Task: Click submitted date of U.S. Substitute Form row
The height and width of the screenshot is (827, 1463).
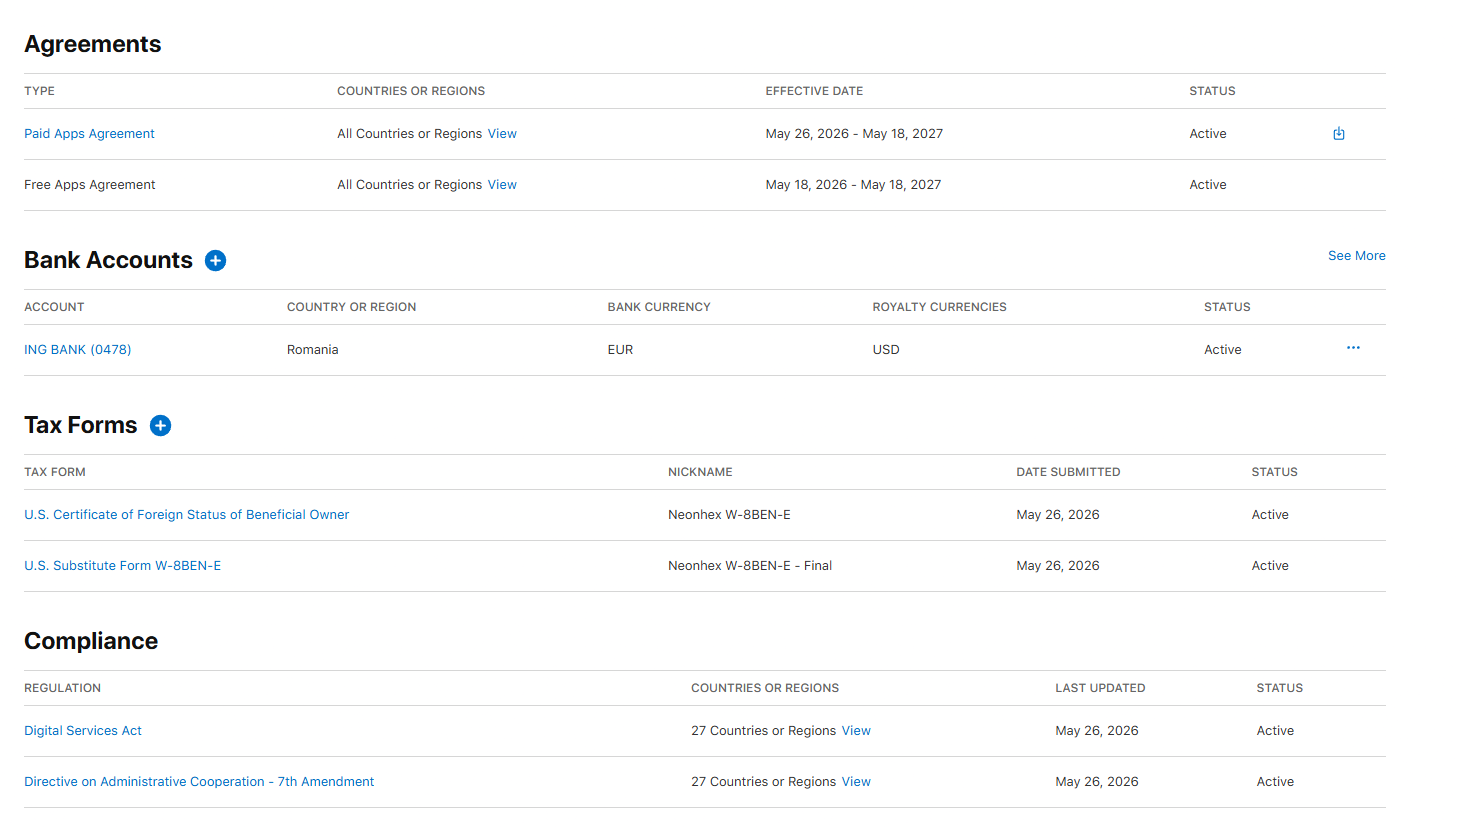Action: pos(1058,566)
